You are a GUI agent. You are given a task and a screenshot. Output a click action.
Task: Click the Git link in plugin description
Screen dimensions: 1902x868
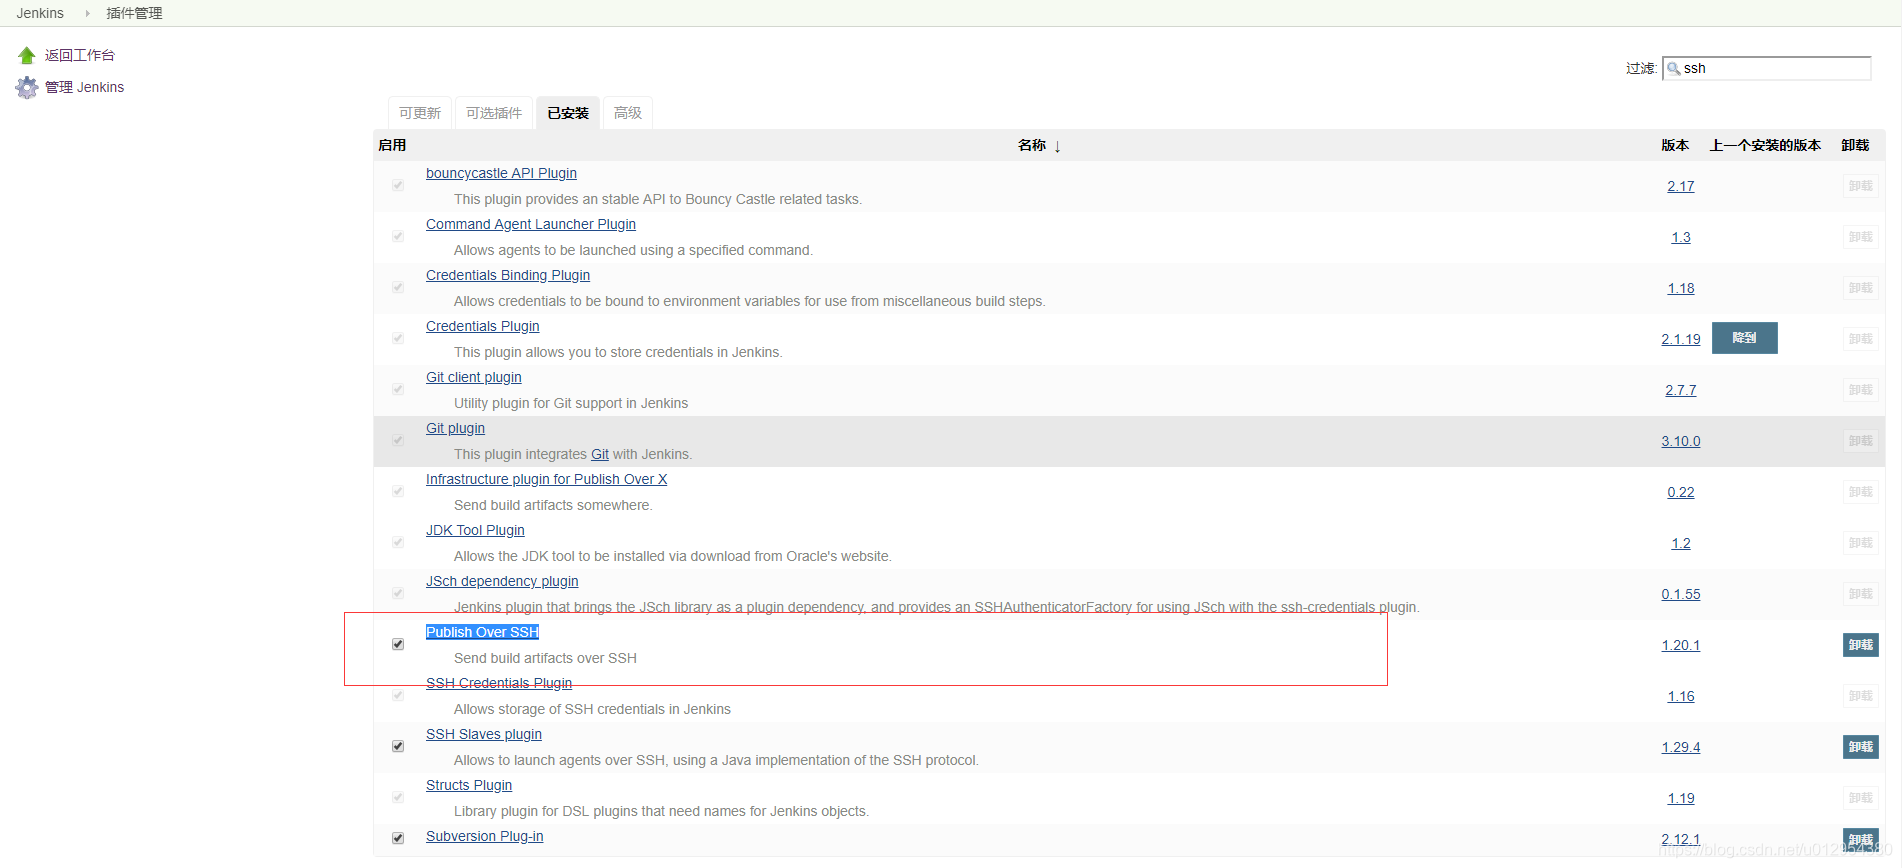(x=600, y=454)
